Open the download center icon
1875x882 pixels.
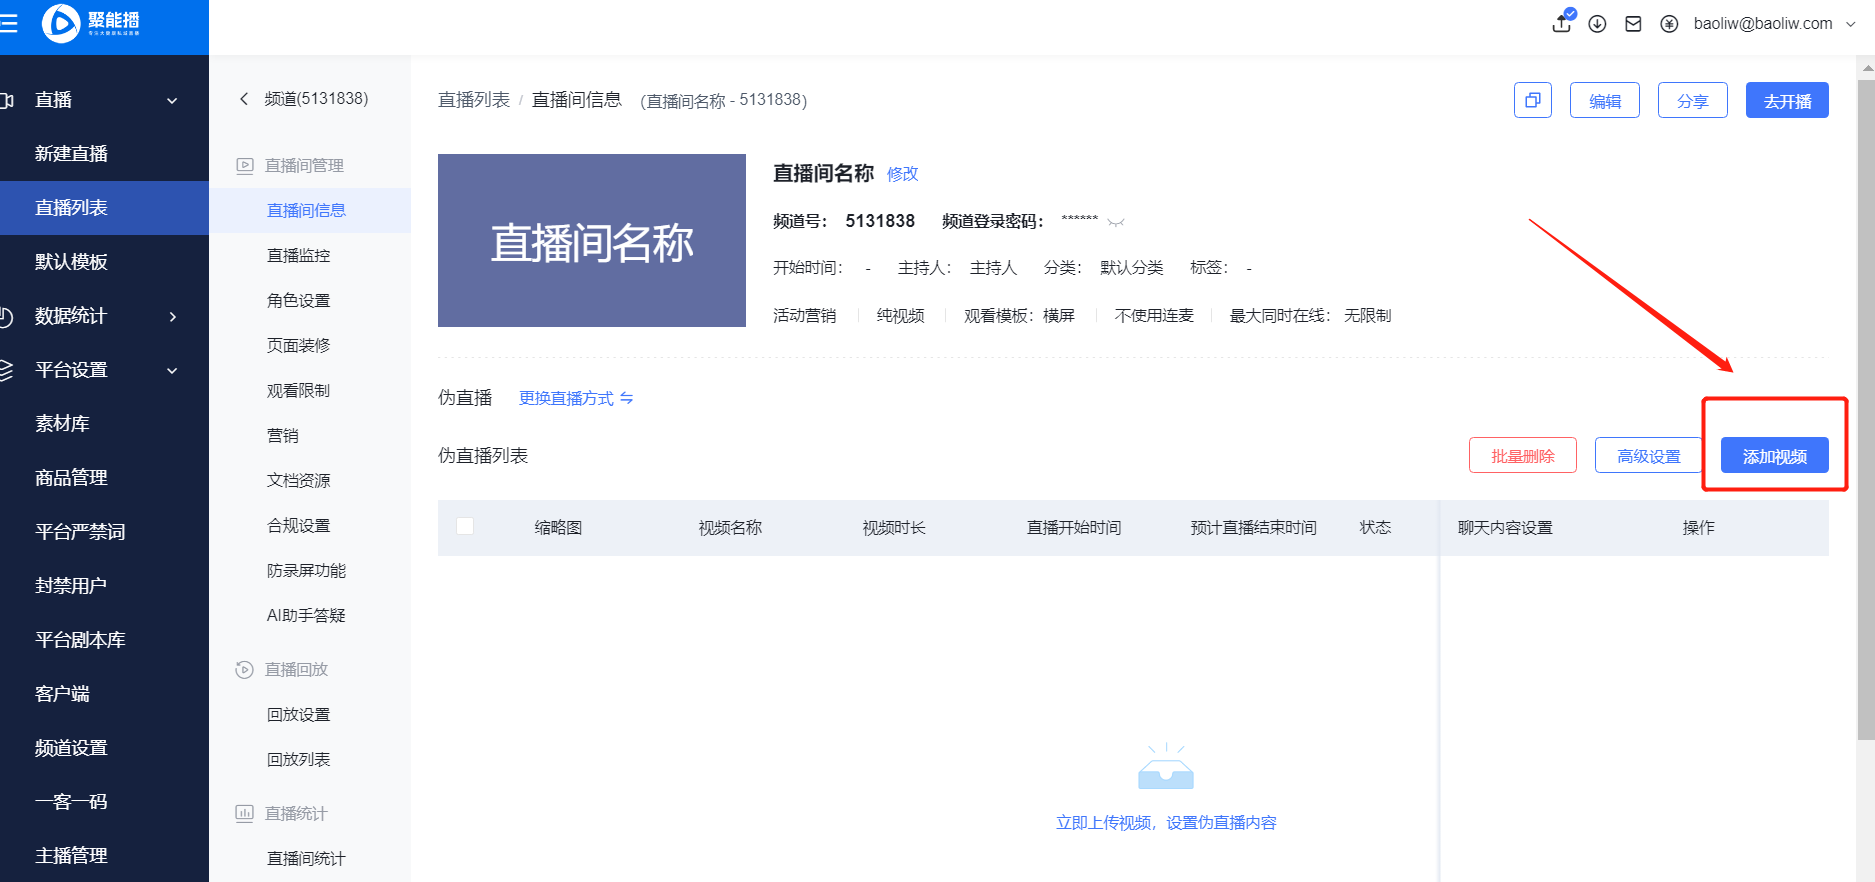point(1597,24)
